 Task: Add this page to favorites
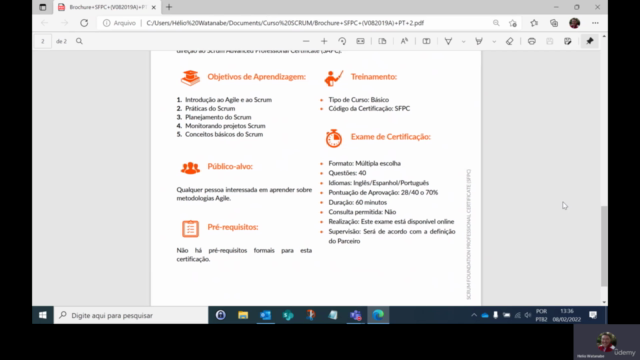513,23
